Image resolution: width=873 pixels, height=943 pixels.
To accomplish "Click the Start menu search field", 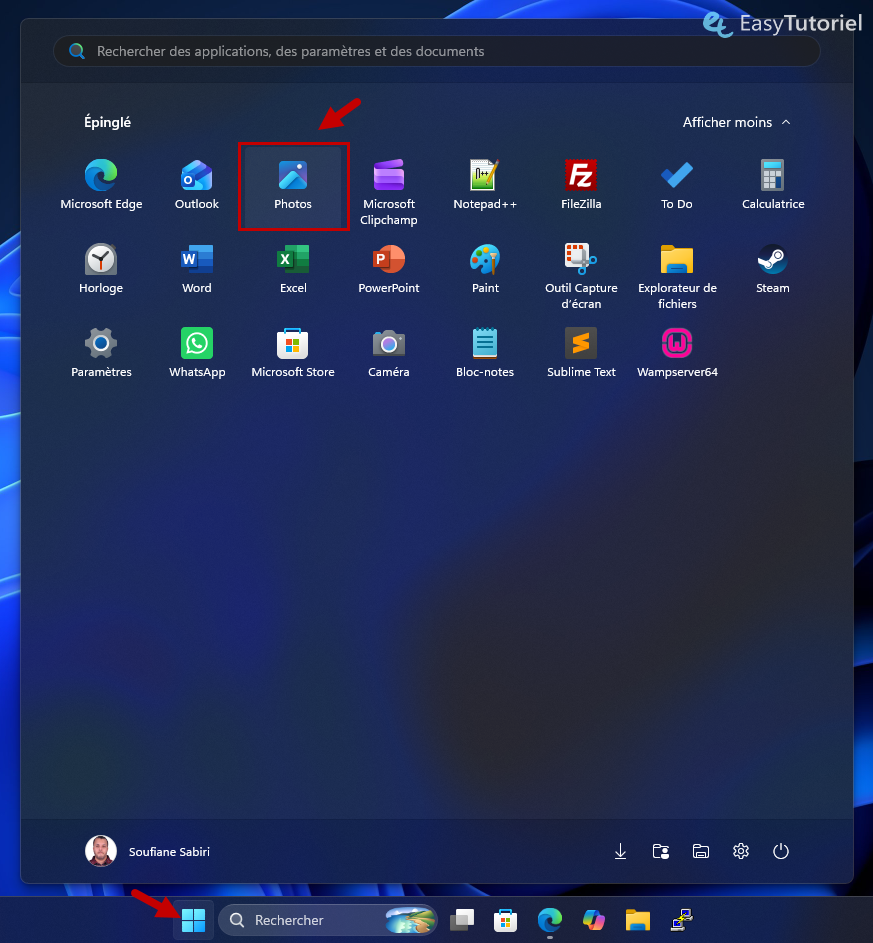I will [x=436, y=51].
